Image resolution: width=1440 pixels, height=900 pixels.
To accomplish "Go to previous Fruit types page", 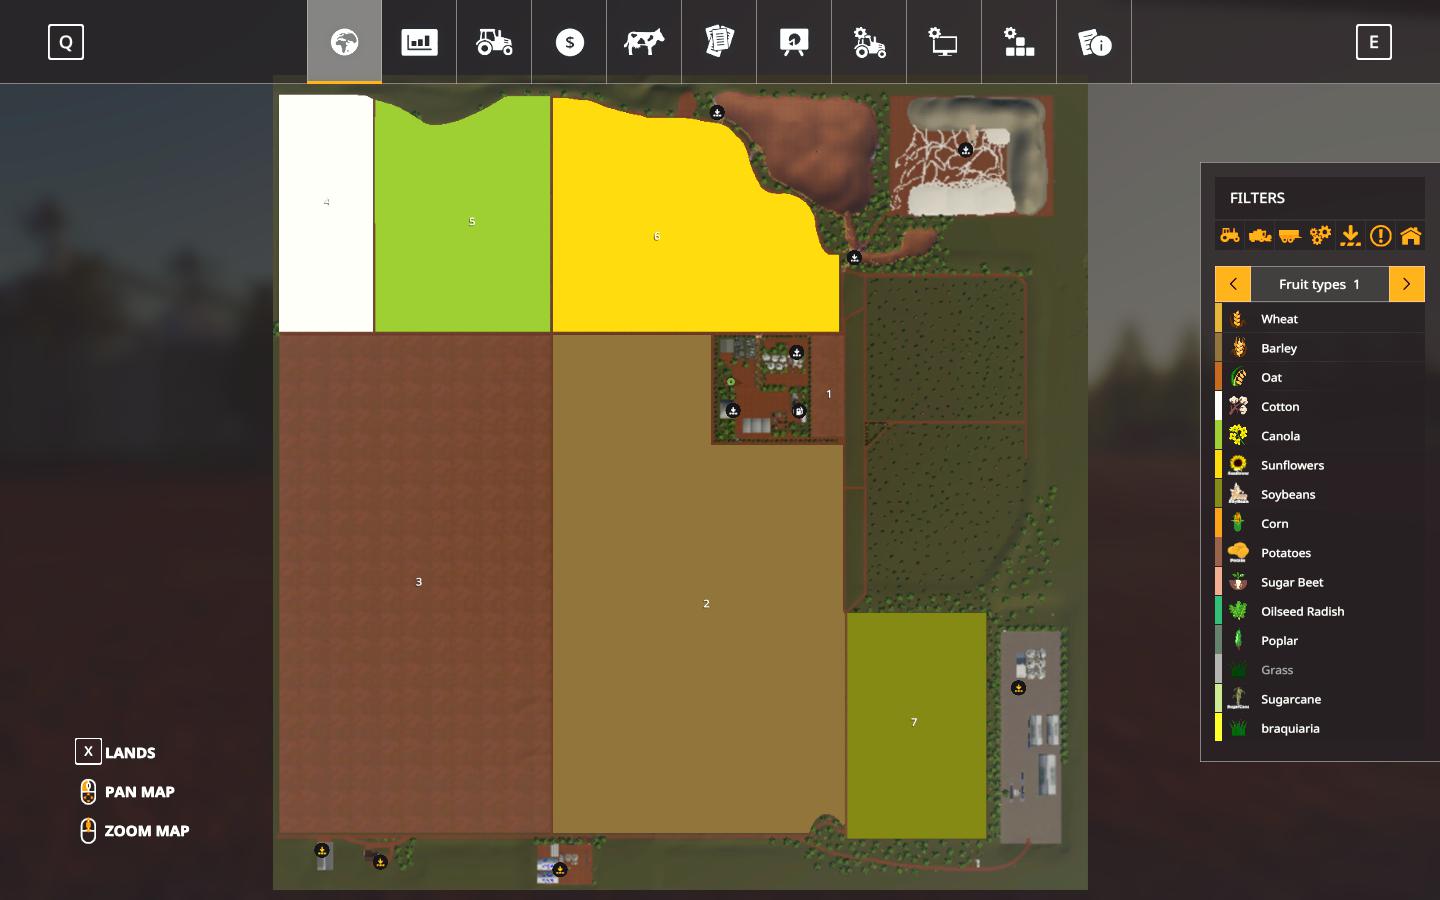I will click(x=1233, y=284).
